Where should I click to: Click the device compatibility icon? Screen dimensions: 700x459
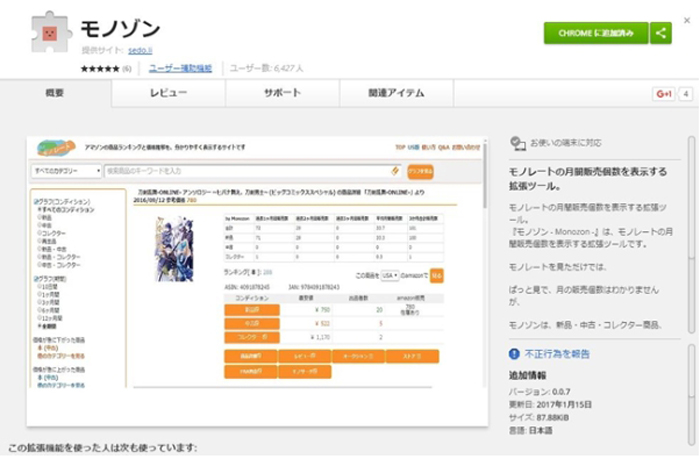(517, 144)
